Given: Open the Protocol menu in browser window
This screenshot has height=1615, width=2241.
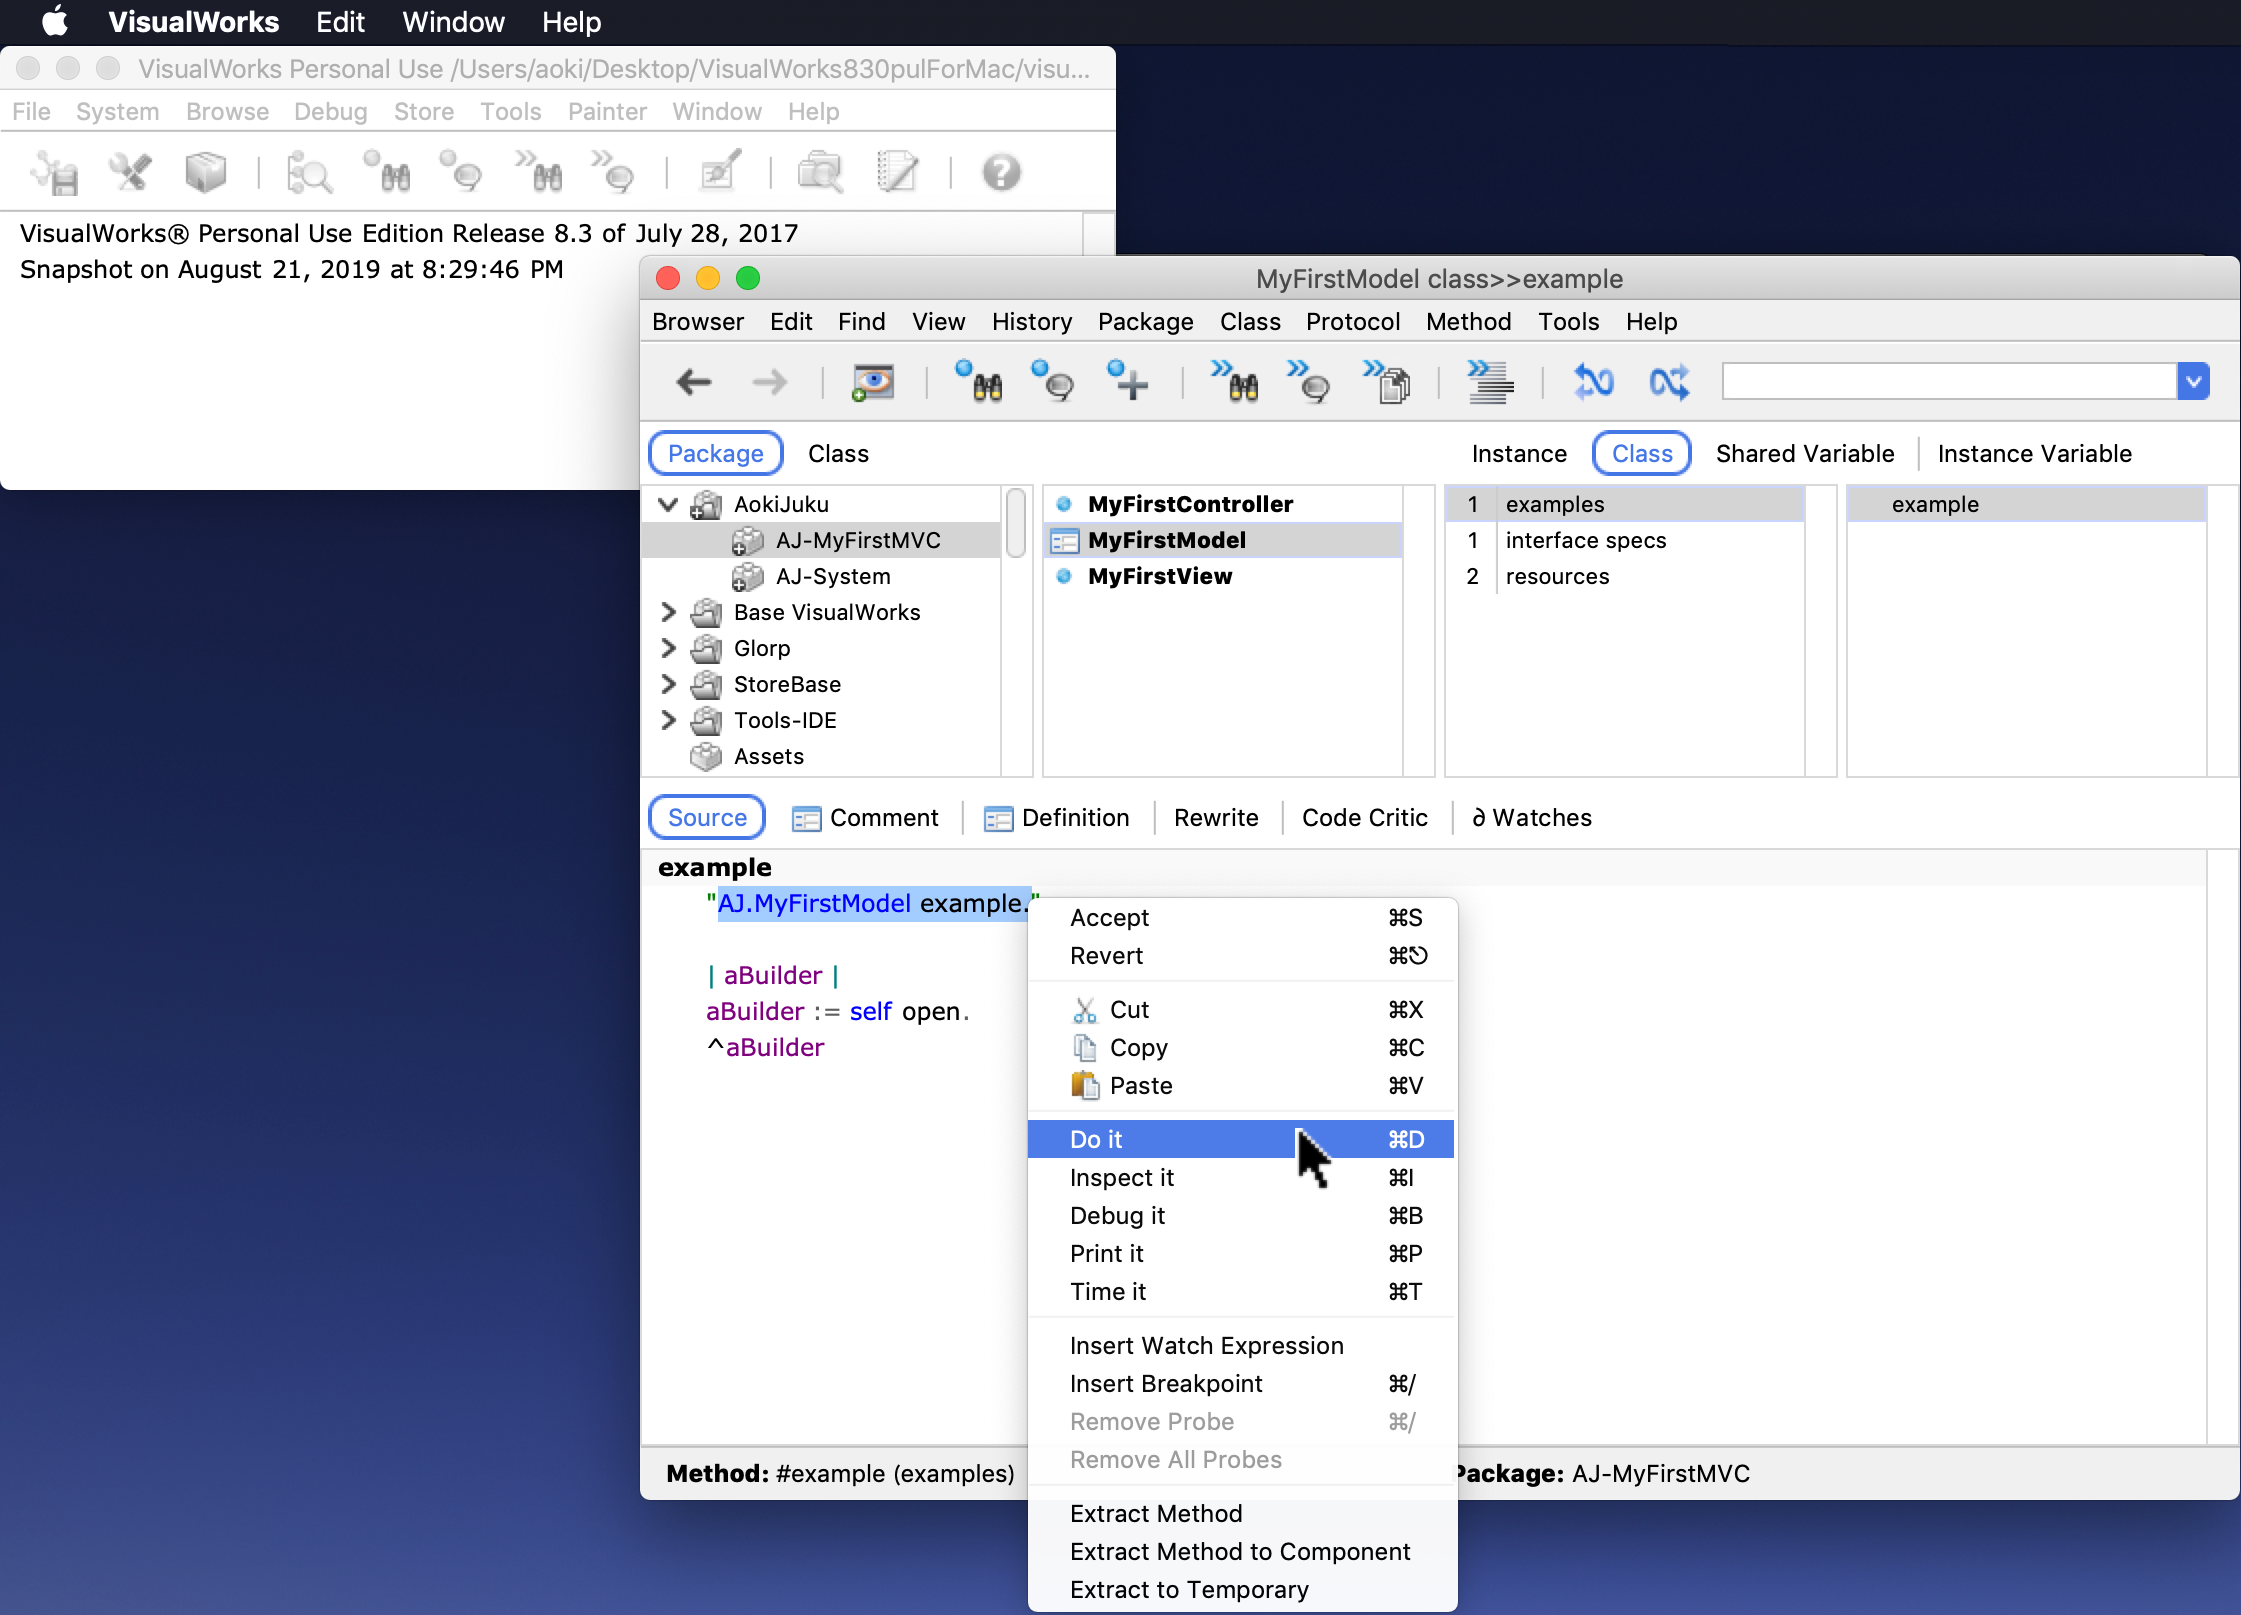Looking at the screenshot, I should point(1353,322).
